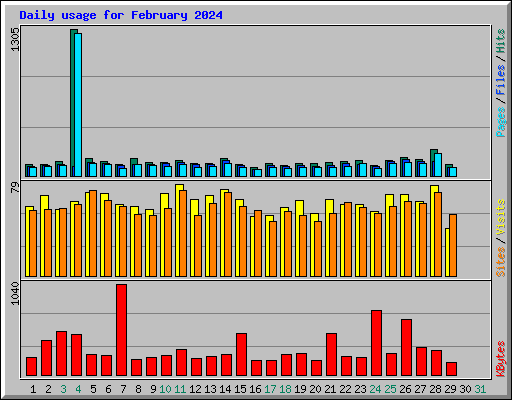Click day label 28 on the x-axis
512x400 pixels.
pyautogui.click(x=435, y=389)
